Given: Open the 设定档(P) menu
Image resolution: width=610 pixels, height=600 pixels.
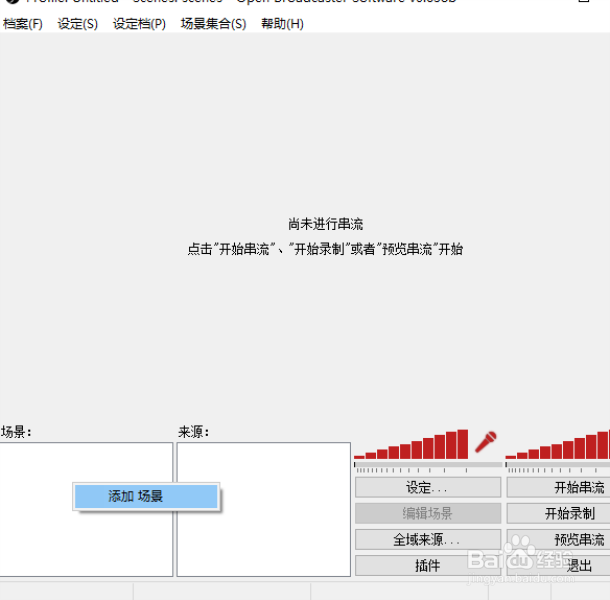Looking at the screenshot, I should 139,24.
